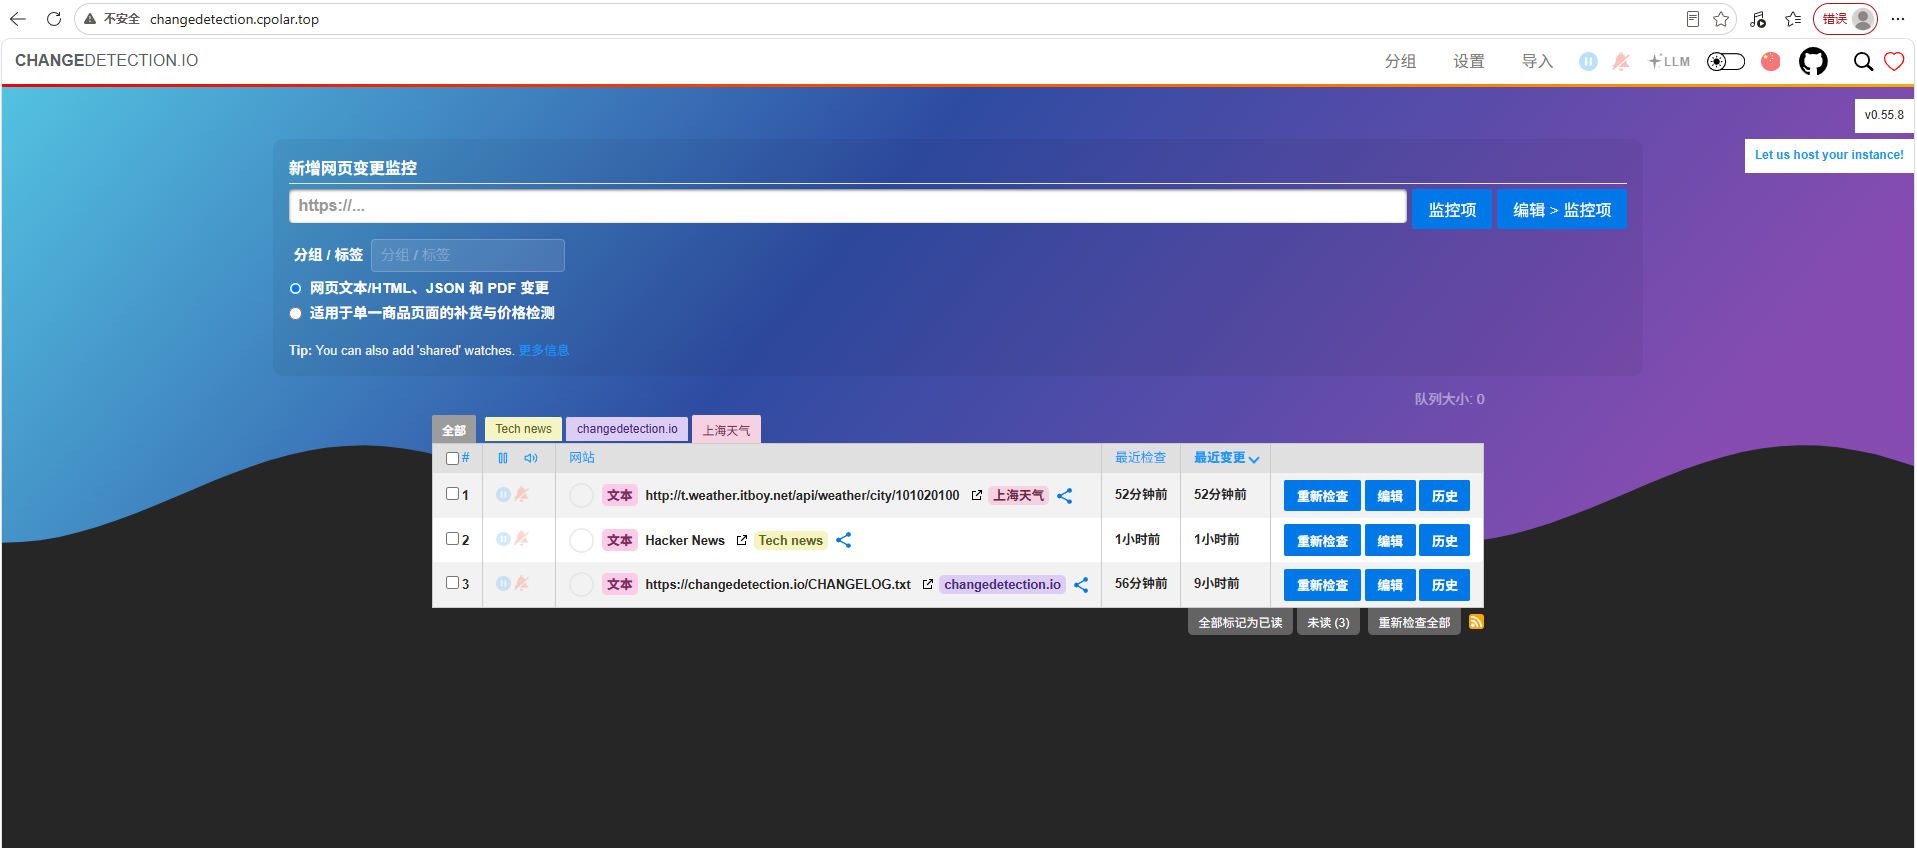Click the global mute notifications bell in header

pos(1621,61)
